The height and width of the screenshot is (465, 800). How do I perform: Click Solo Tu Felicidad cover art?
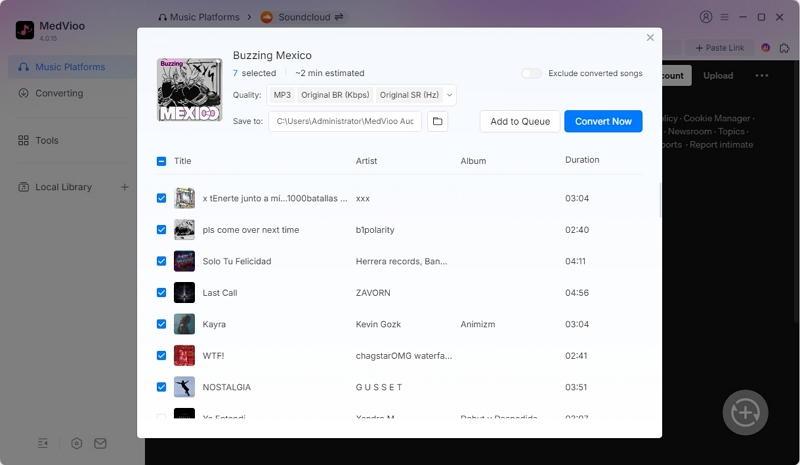pyautogui.click(x=184, y=261)
